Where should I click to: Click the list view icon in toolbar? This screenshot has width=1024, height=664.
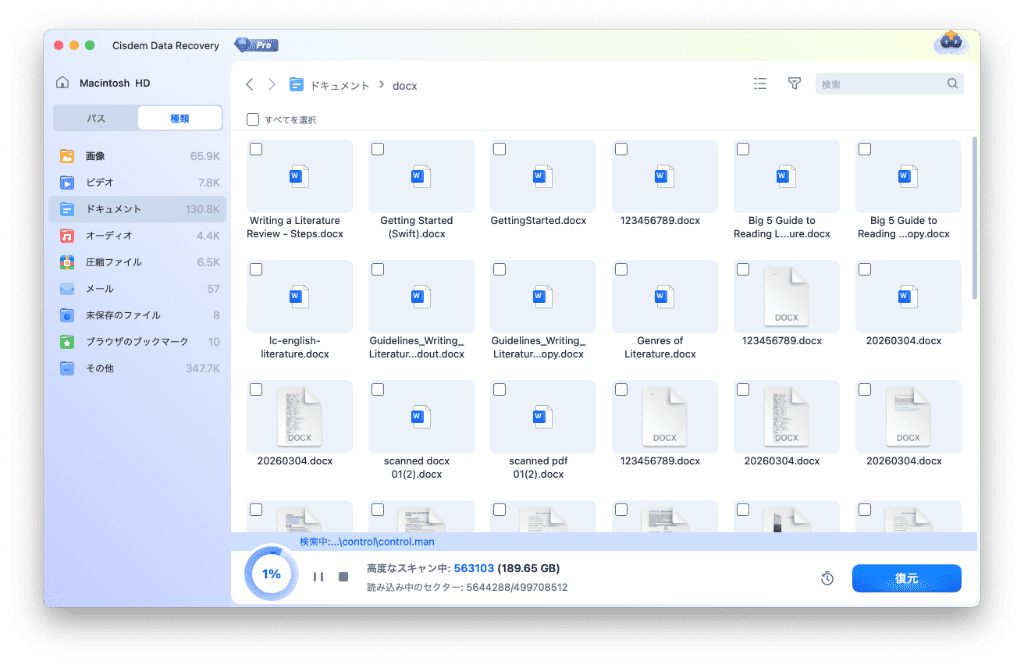760,84
